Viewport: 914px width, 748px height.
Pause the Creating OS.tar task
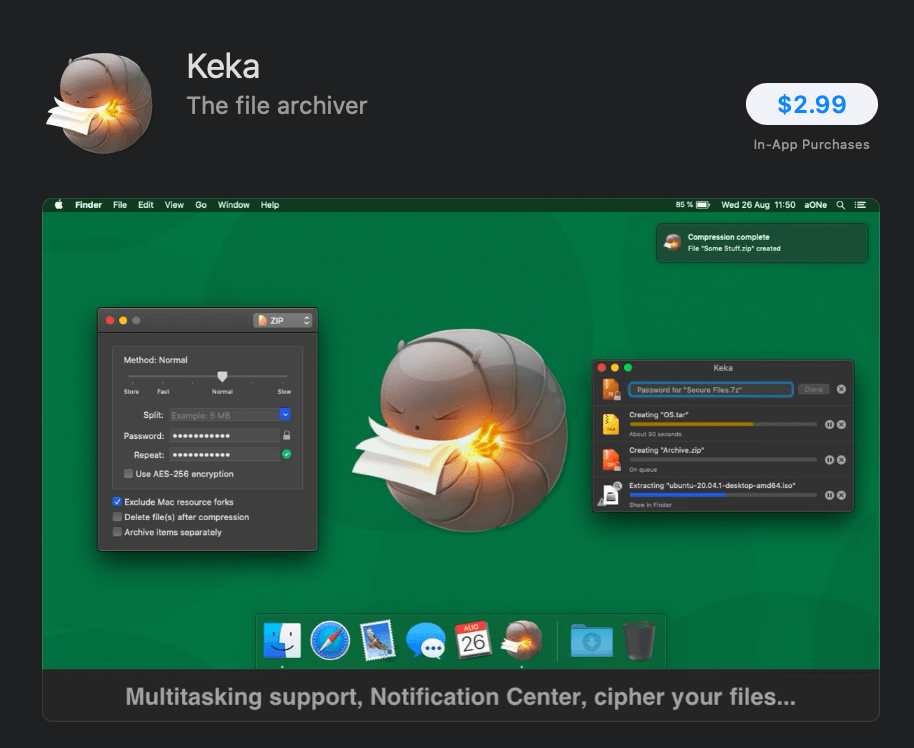[829, 424]
